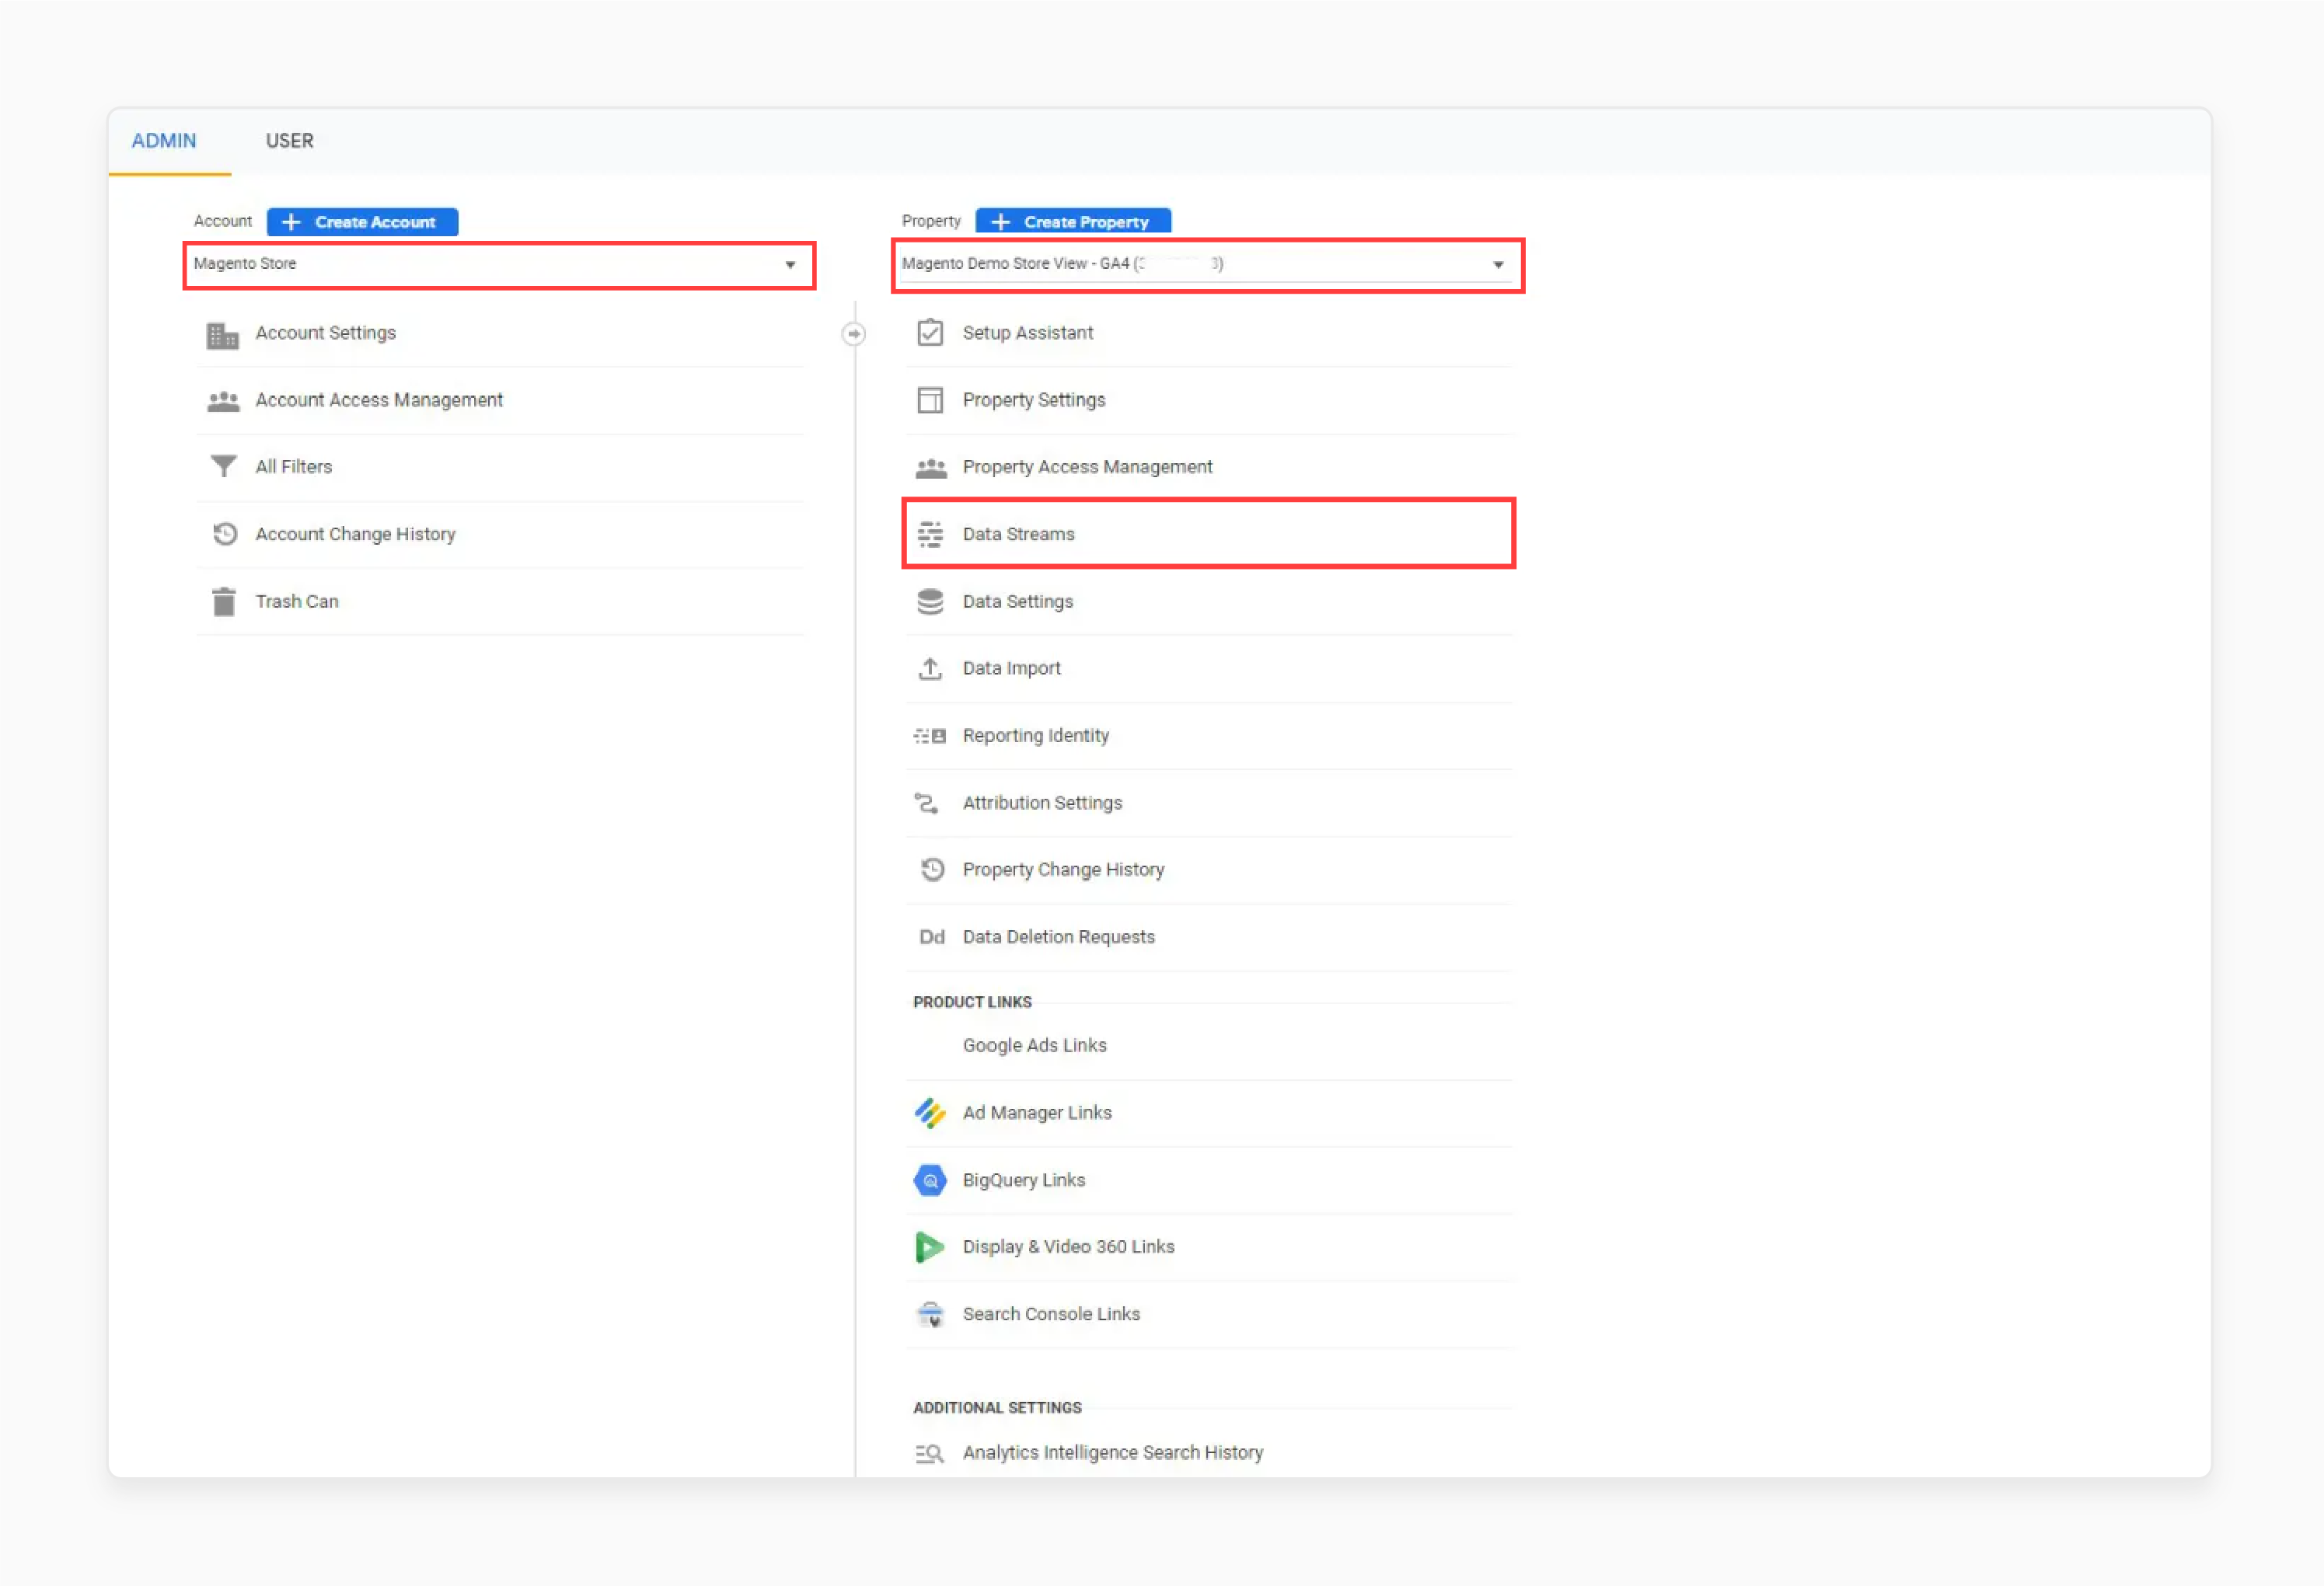Viewport: 2324px width, 1586px height.
Task: Open BigQuery Links
Action: click(x=1023, y=1179)
